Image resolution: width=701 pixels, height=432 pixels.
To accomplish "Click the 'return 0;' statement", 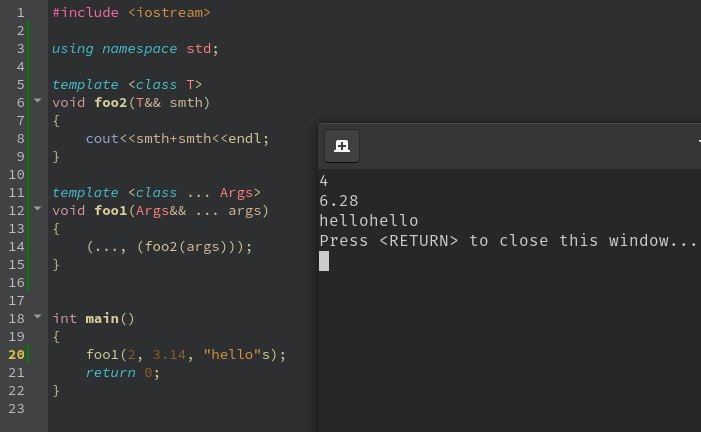I will click(x=122, y=373).
